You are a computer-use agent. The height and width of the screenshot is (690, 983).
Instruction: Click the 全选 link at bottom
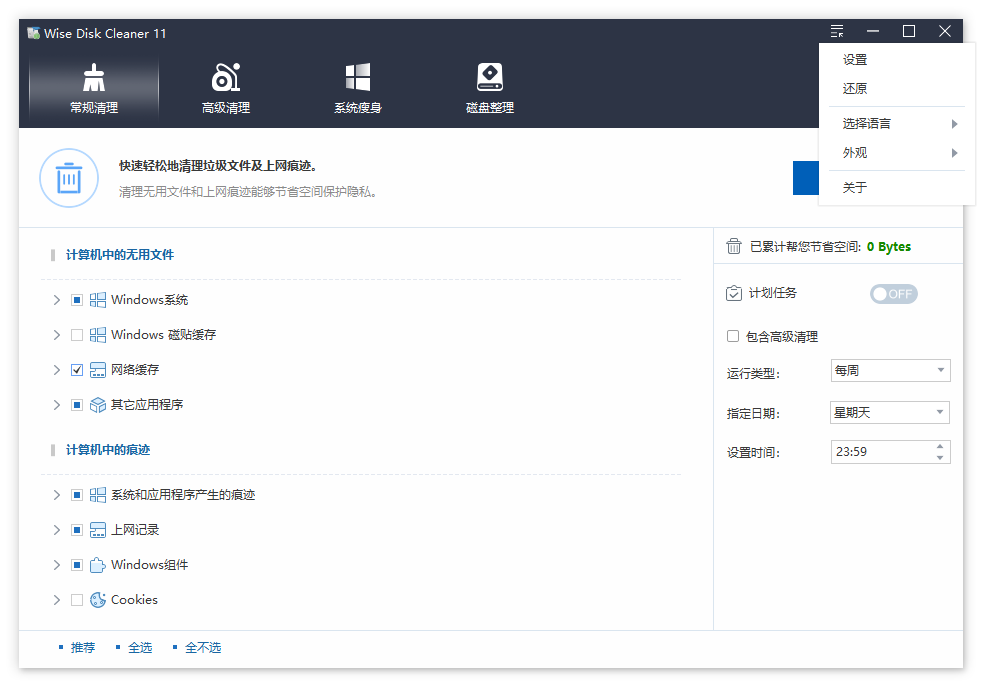tap(140, 648)
